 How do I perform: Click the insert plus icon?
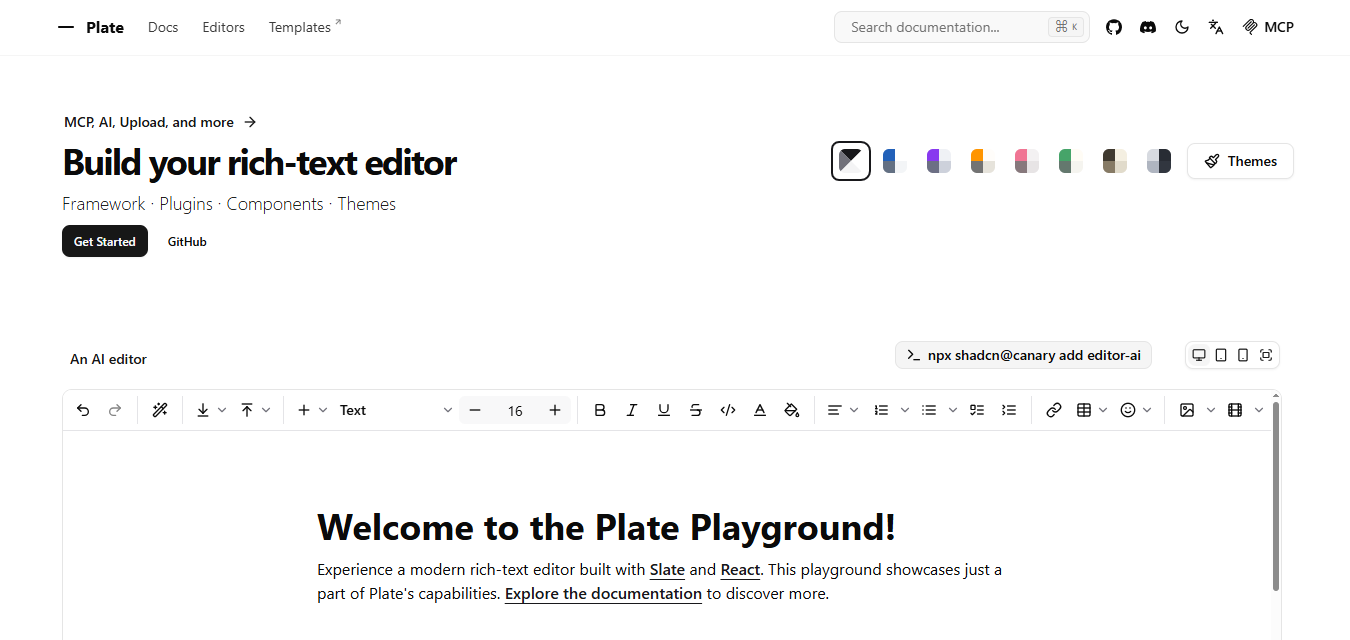point(304,410)
